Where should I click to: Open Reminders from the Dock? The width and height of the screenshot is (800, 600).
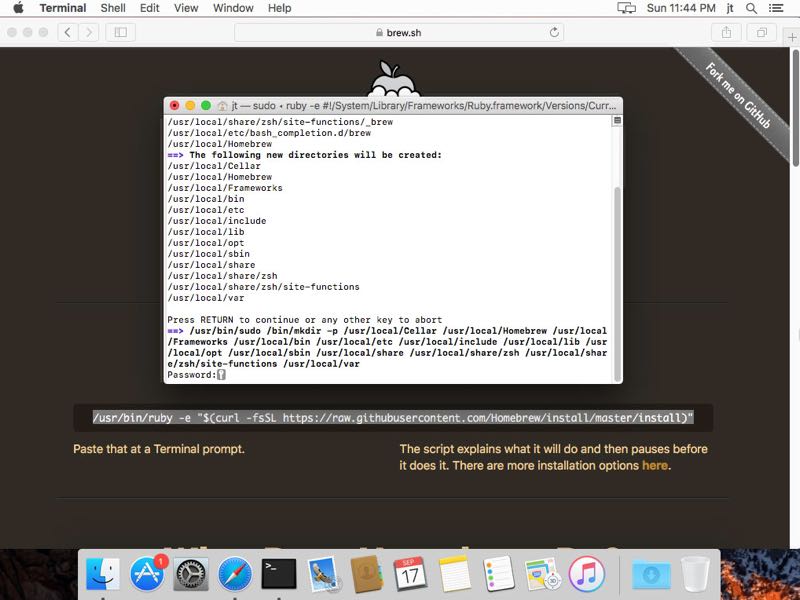coord(498,574)
